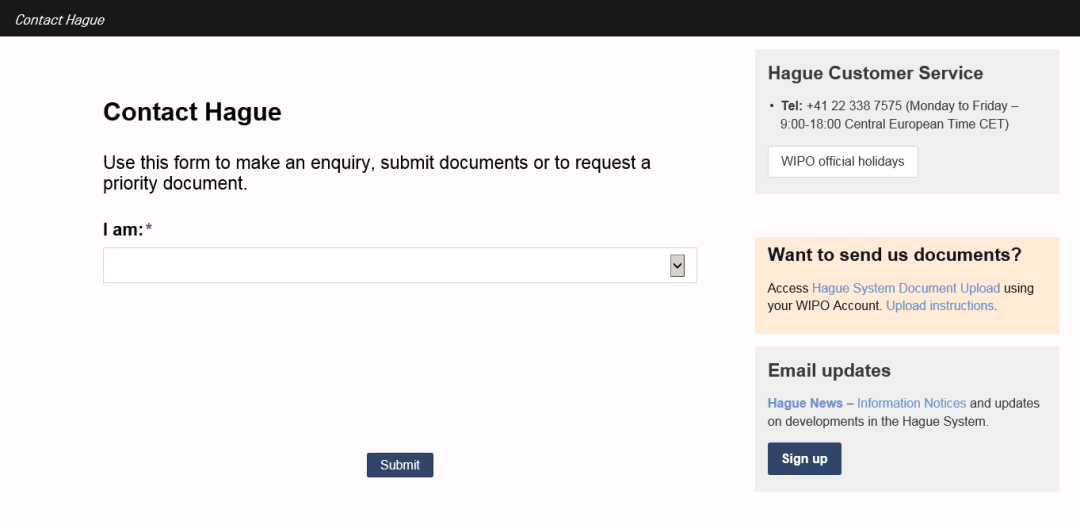Sign up for email updates
The image size is (1080, 521).
pyautogui.click(x=804, y=459)
